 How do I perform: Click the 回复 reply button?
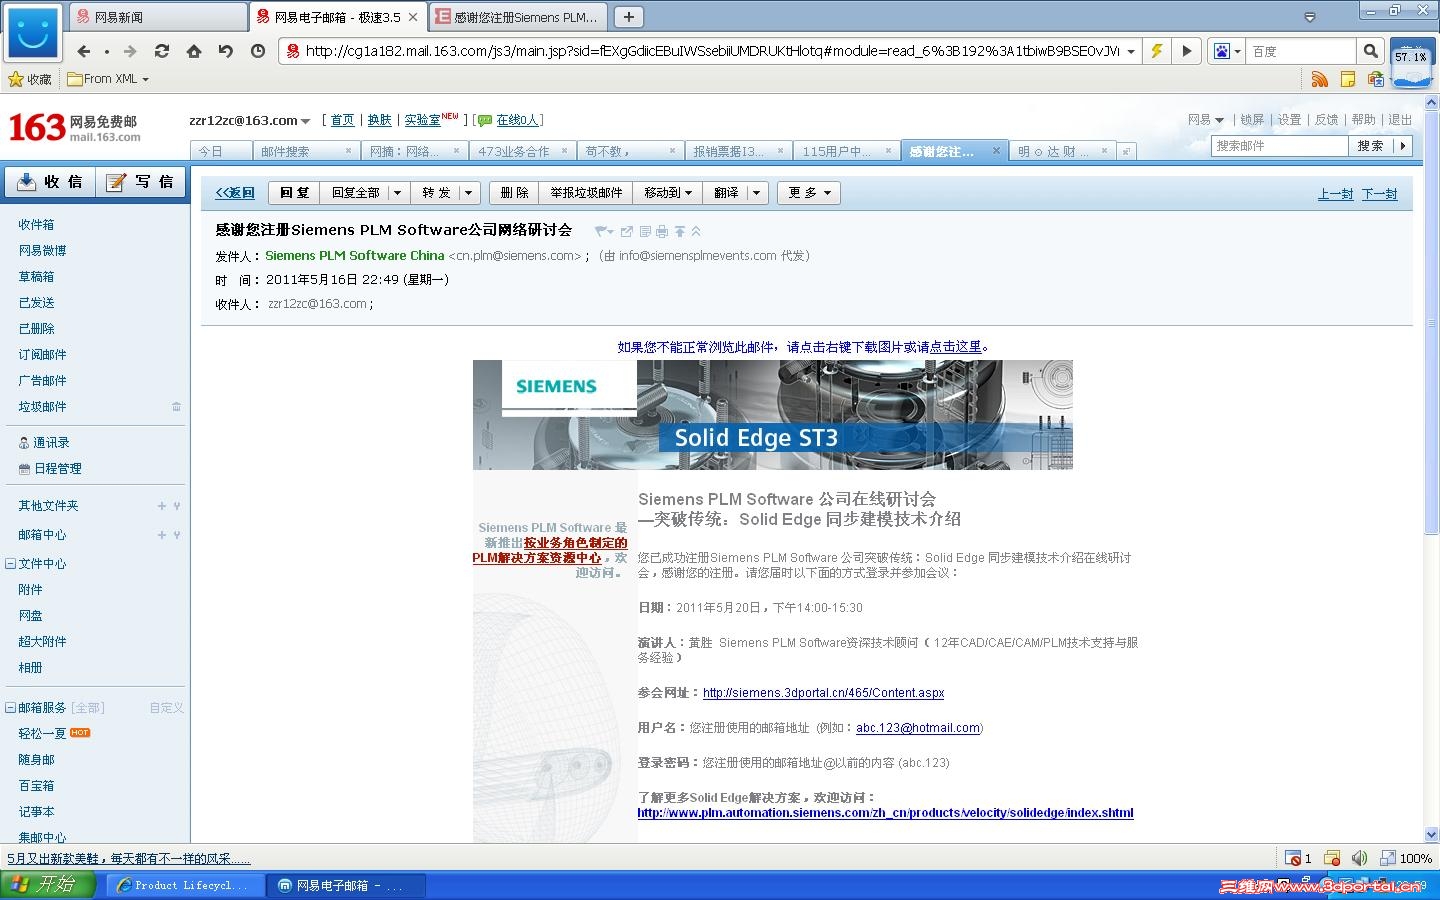[294, 193]
